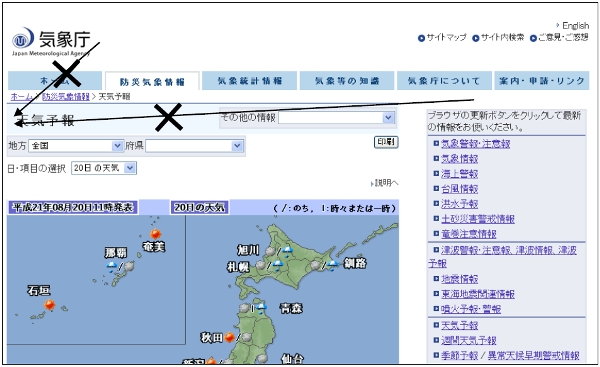Click the cloud icon next to 旭川

tap(271, 251)
